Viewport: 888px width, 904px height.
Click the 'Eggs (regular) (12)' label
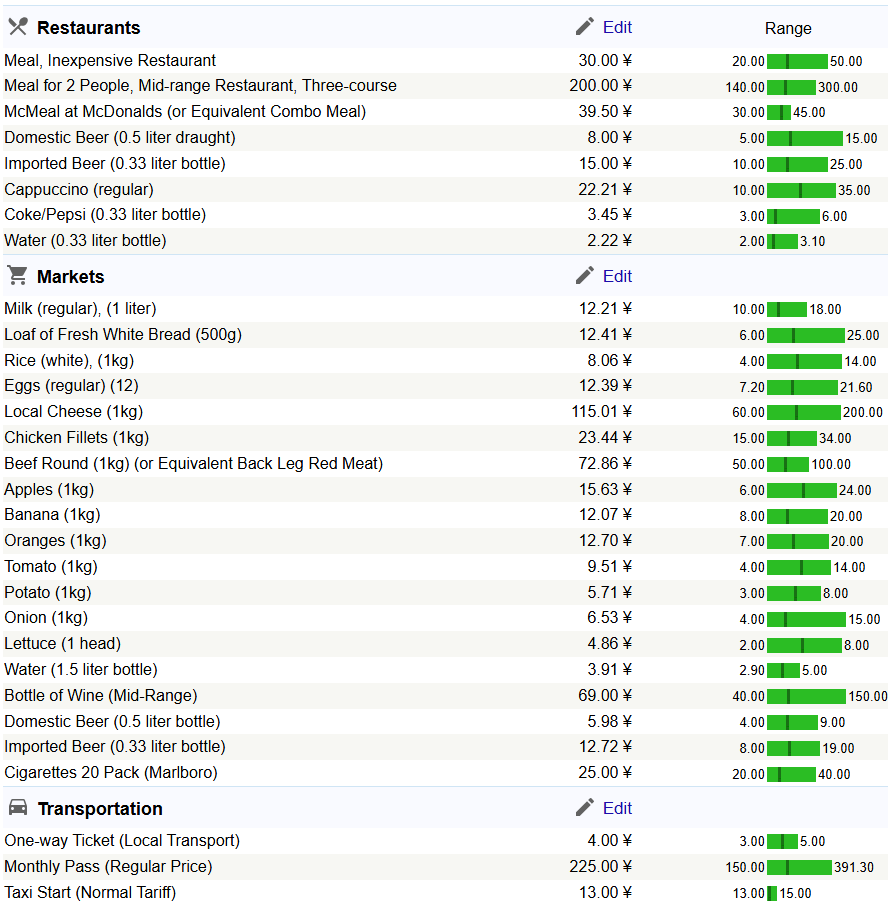pos(71,386)
